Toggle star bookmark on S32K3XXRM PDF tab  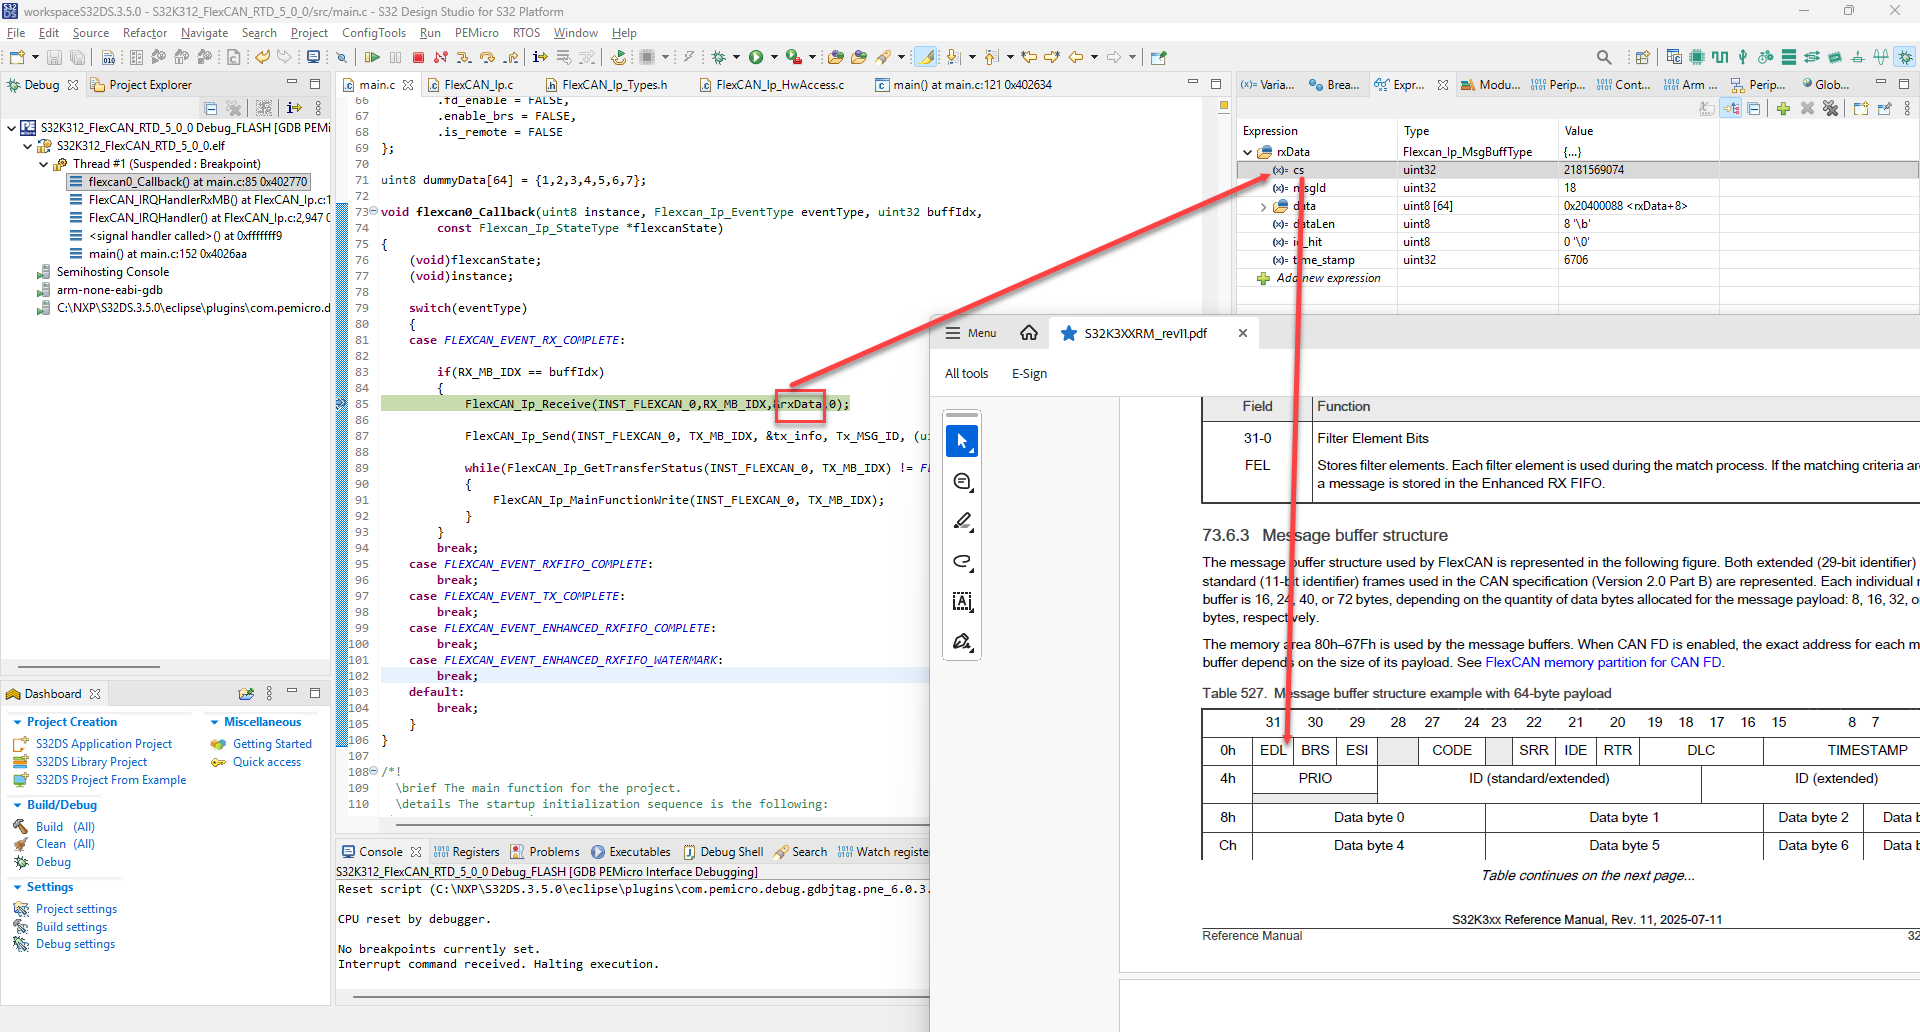click(x=1068, y=333)
